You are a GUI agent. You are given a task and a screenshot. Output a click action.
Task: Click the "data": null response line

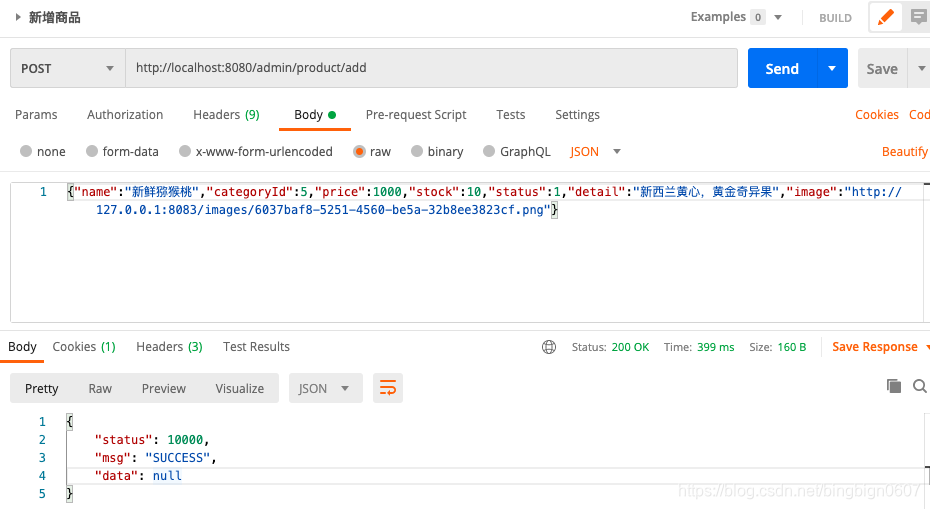coord(138,476)
